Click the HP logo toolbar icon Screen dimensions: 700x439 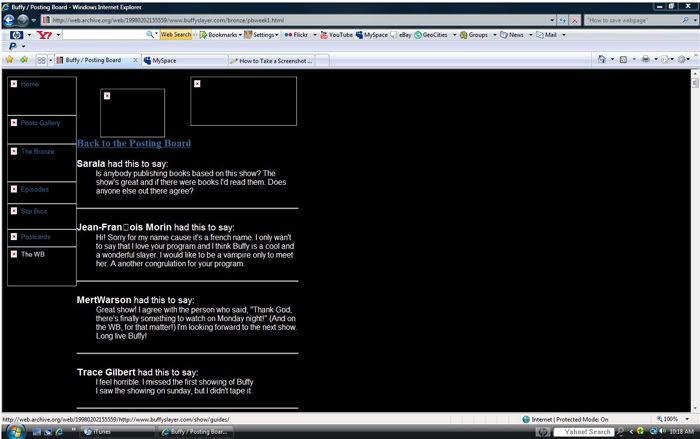[17, 35]
